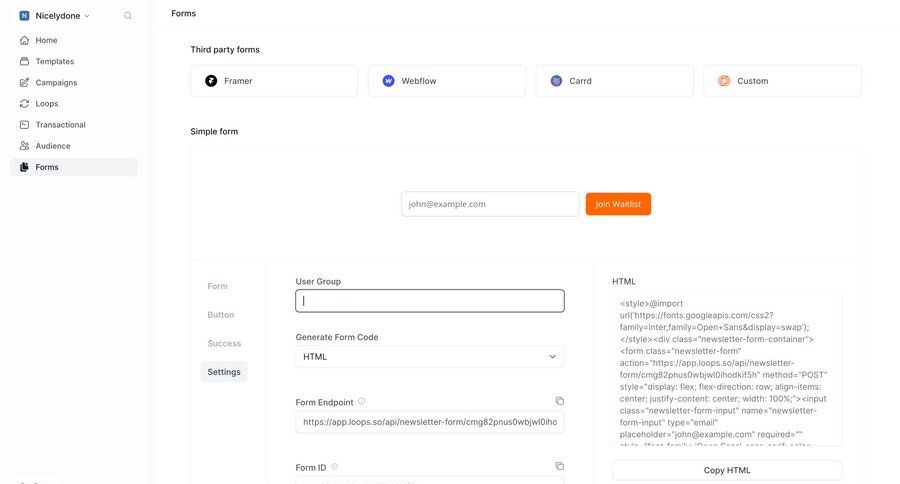Viewport: 900px width, 484px height.
Task: Click the search magnifier icon in sidebar
Action: coord(128,16)
